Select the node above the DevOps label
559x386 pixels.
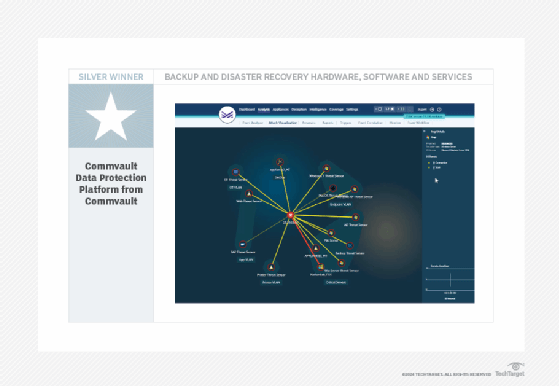[x=280, y=162]
